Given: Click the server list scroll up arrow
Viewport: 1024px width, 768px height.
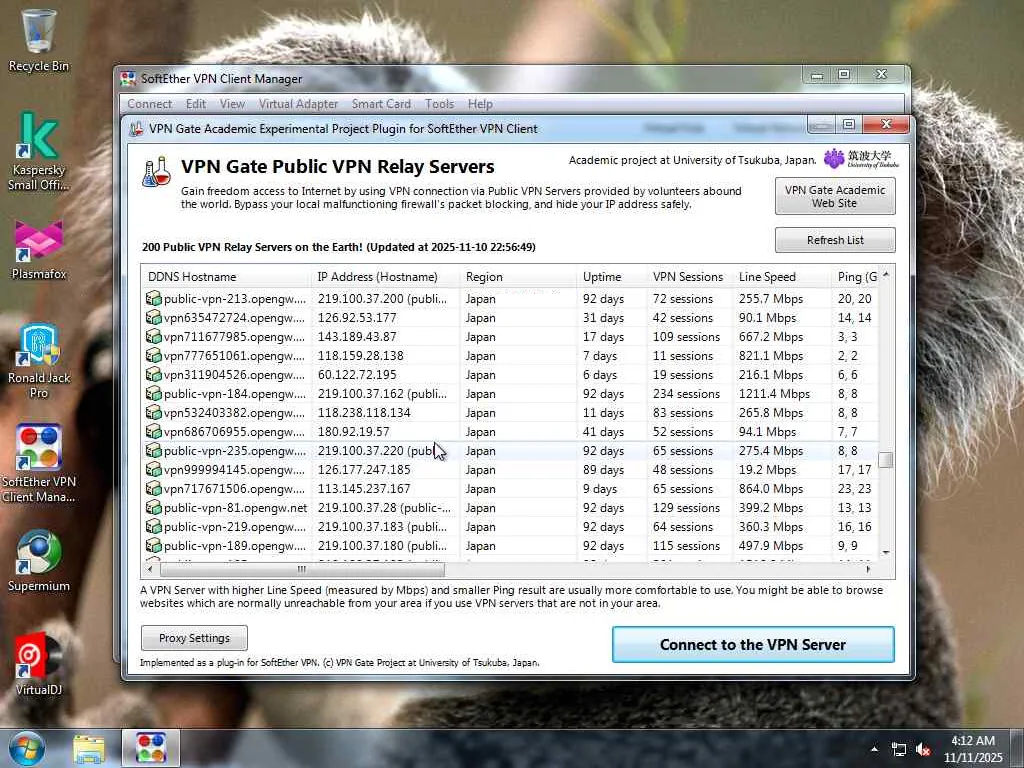Looking at the screenshot, I should (x=886, y=275).
